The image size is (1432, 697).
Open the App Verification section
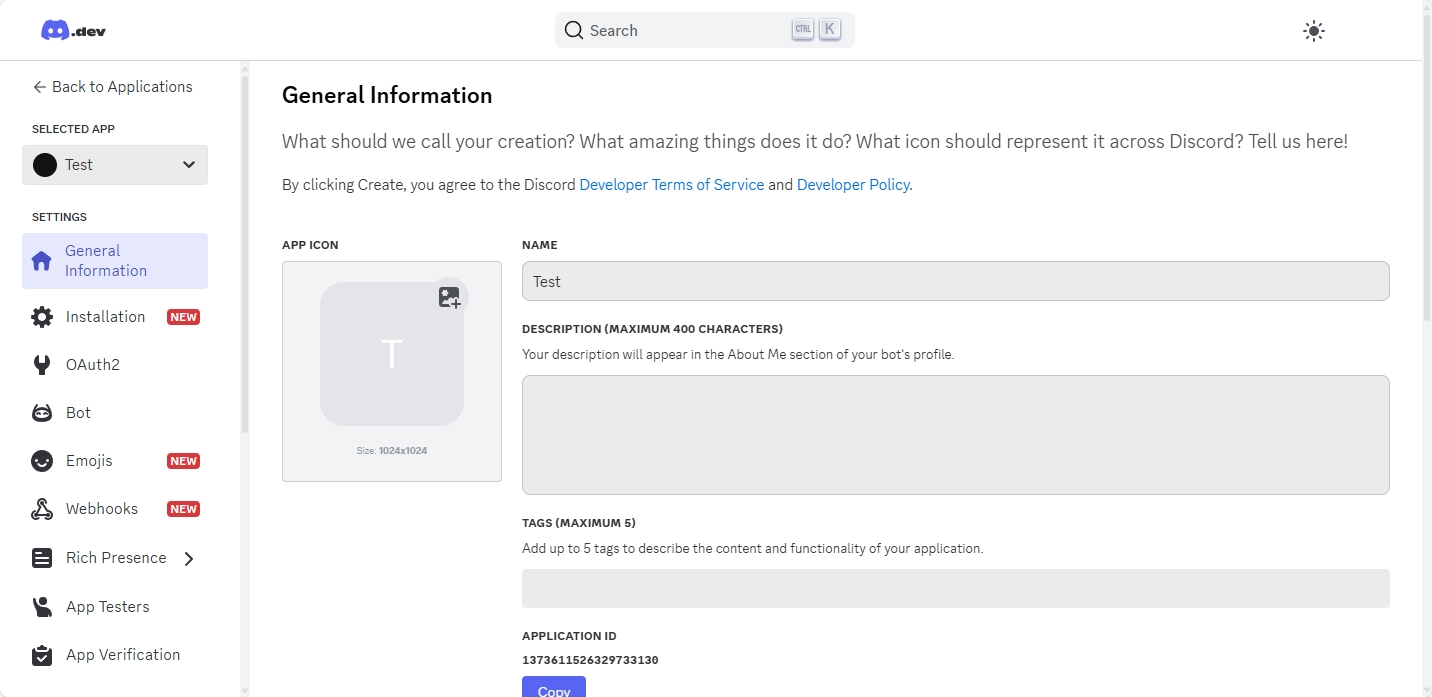115,655
